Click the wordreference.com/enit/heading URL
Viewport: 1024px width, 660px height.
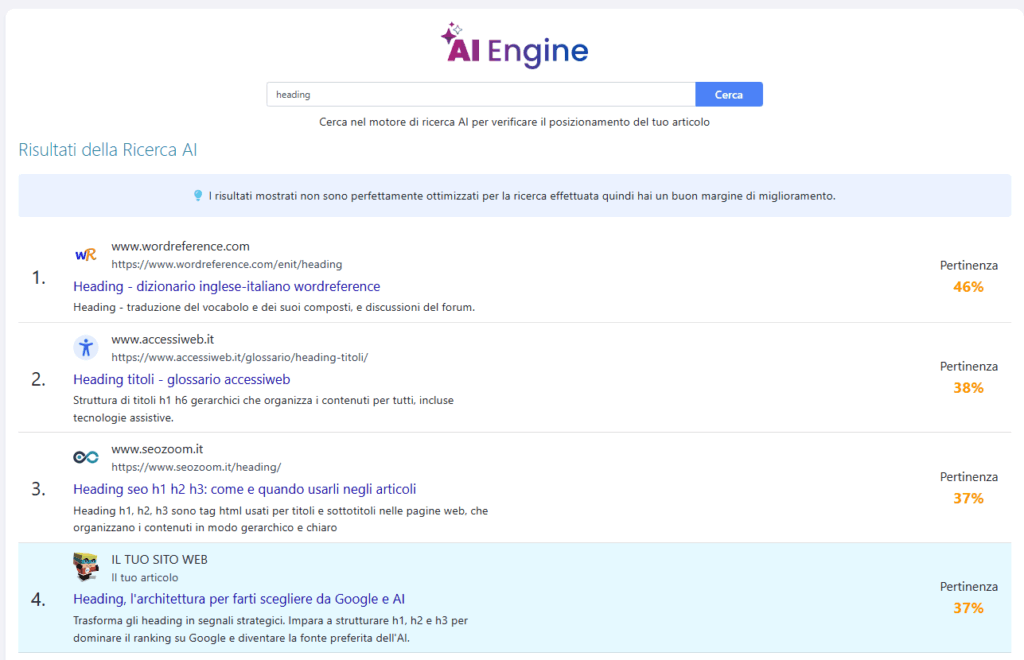pos(227,264)
